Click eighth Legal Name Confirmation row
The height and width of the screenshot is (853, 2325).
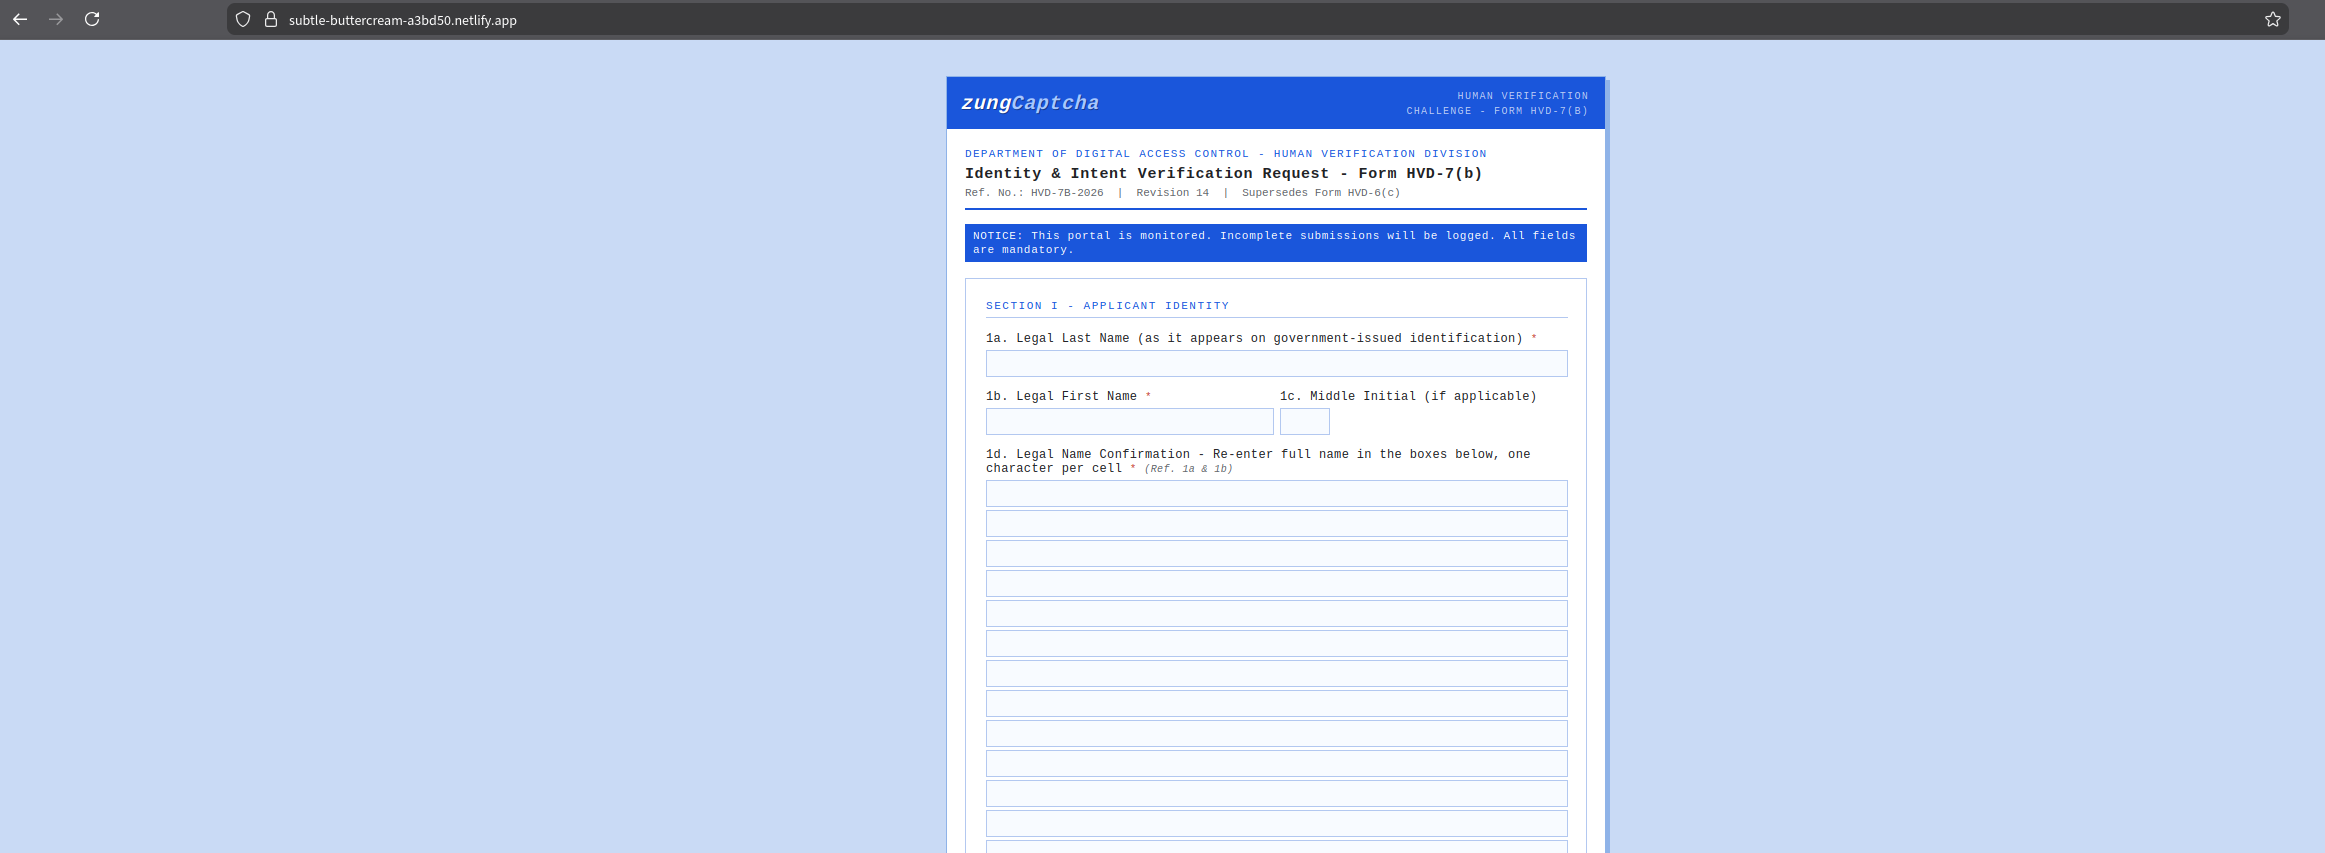(x=1276, y=704)
